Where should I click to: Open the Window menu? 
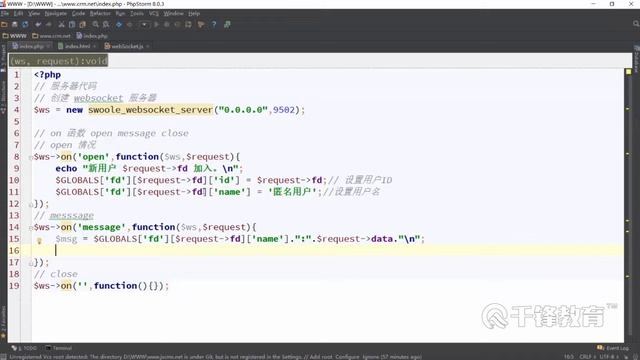[173, 13]
